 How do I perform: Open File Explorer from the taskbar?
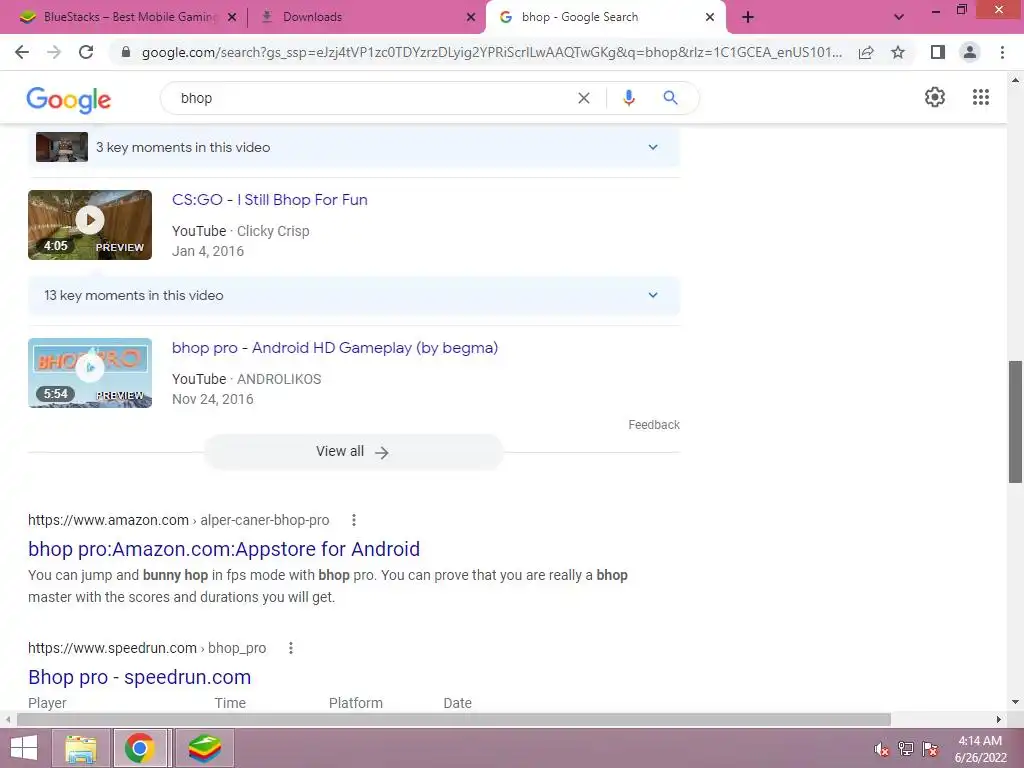pyautogui.click(x=82, y=748)
